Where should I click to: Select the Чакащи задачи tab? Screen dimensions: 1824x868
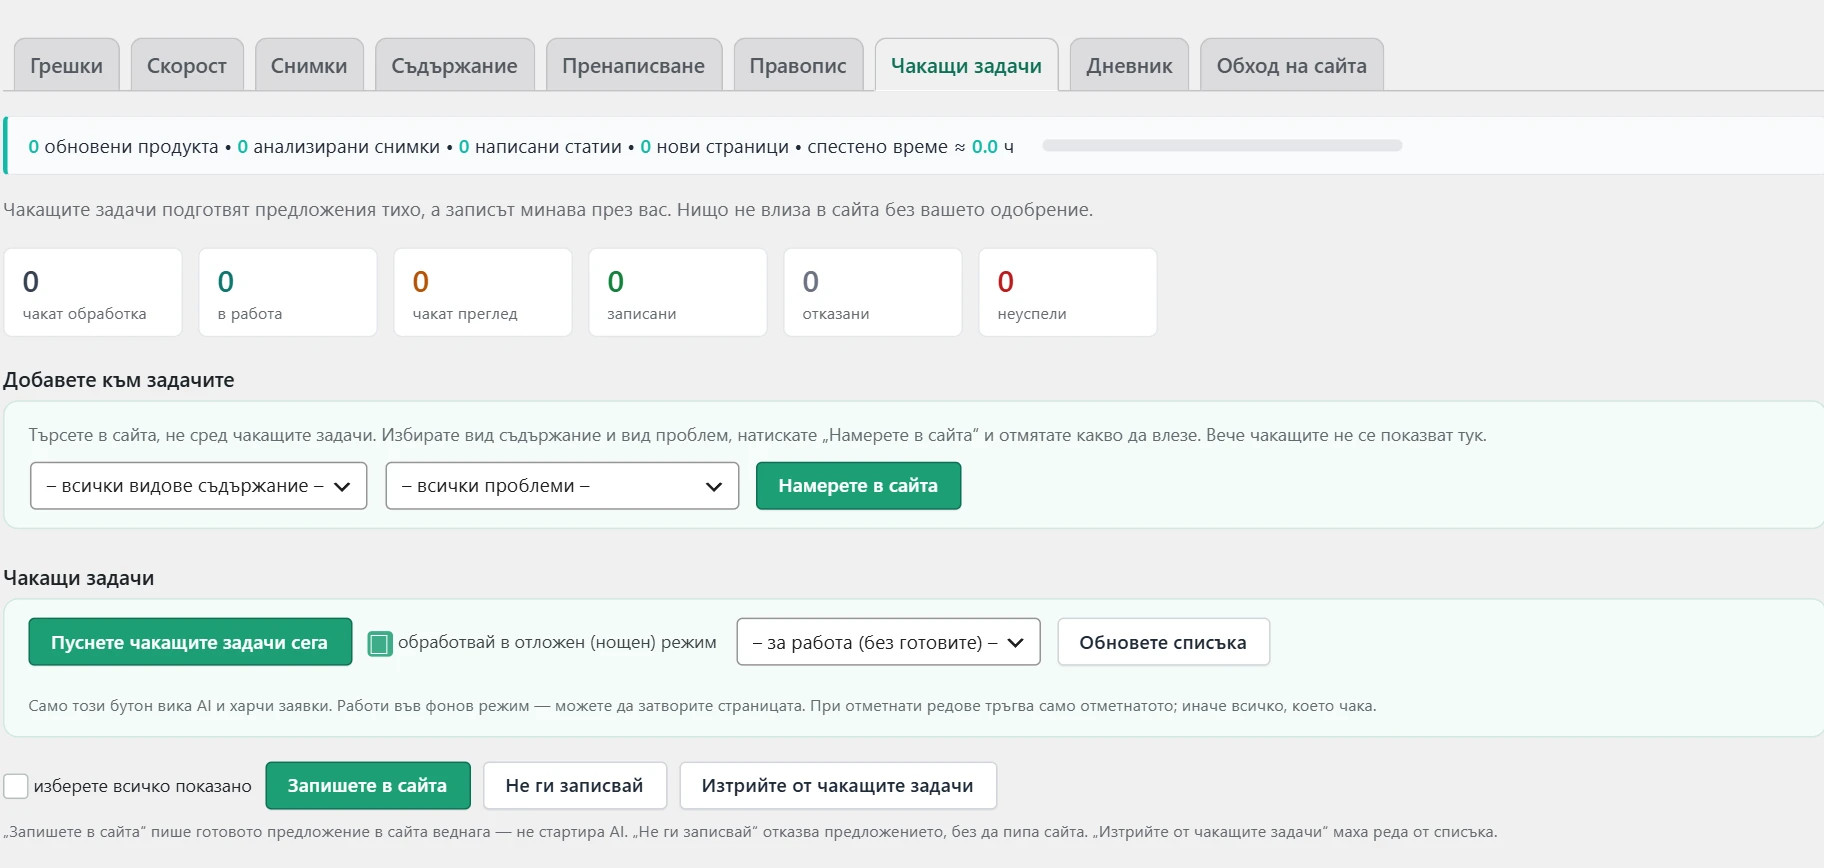coord(966,65)
